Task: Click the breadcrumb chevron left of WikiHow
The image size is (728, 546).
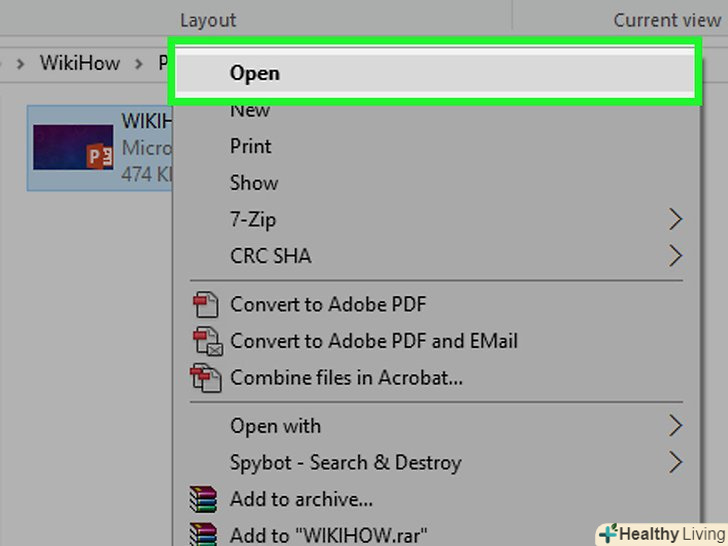Action: (x=19, y=63)
